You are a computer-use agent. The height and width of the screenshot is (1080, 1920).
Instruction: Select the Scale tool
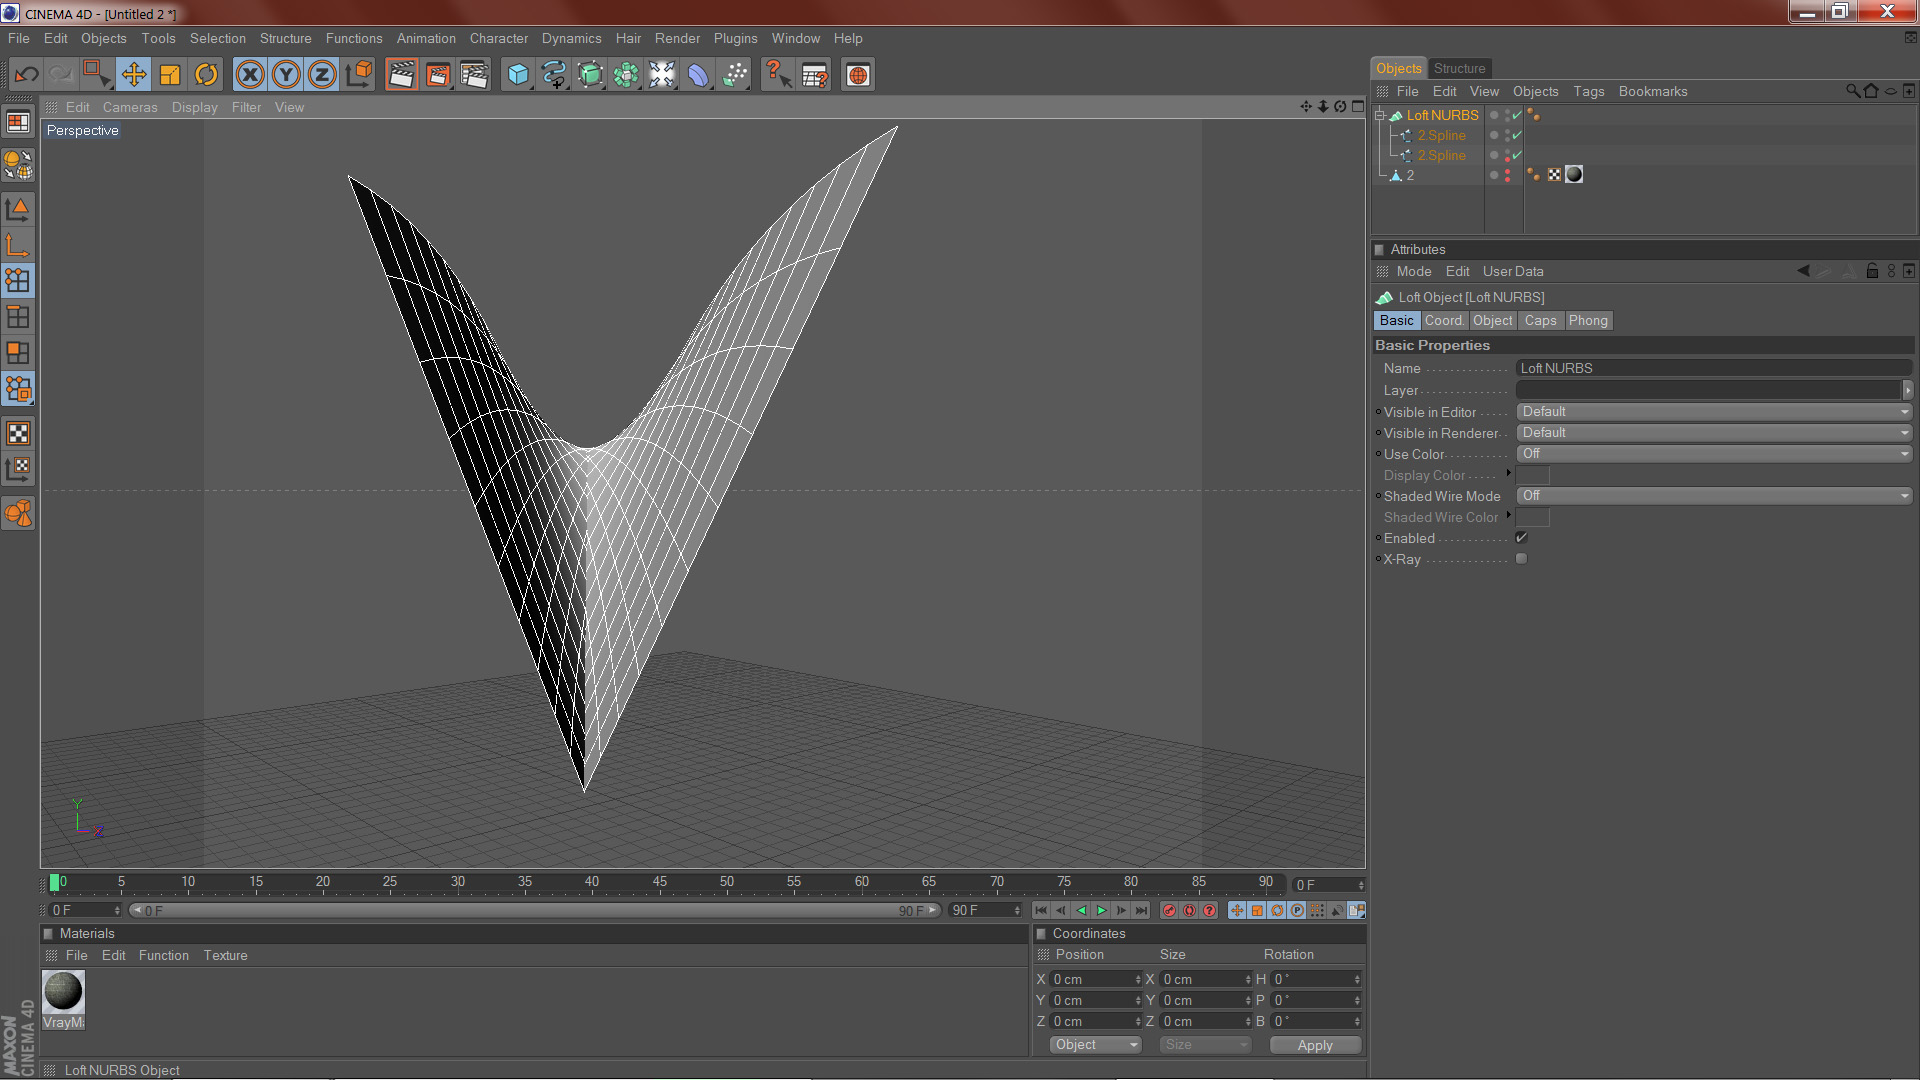pos(170,75)
